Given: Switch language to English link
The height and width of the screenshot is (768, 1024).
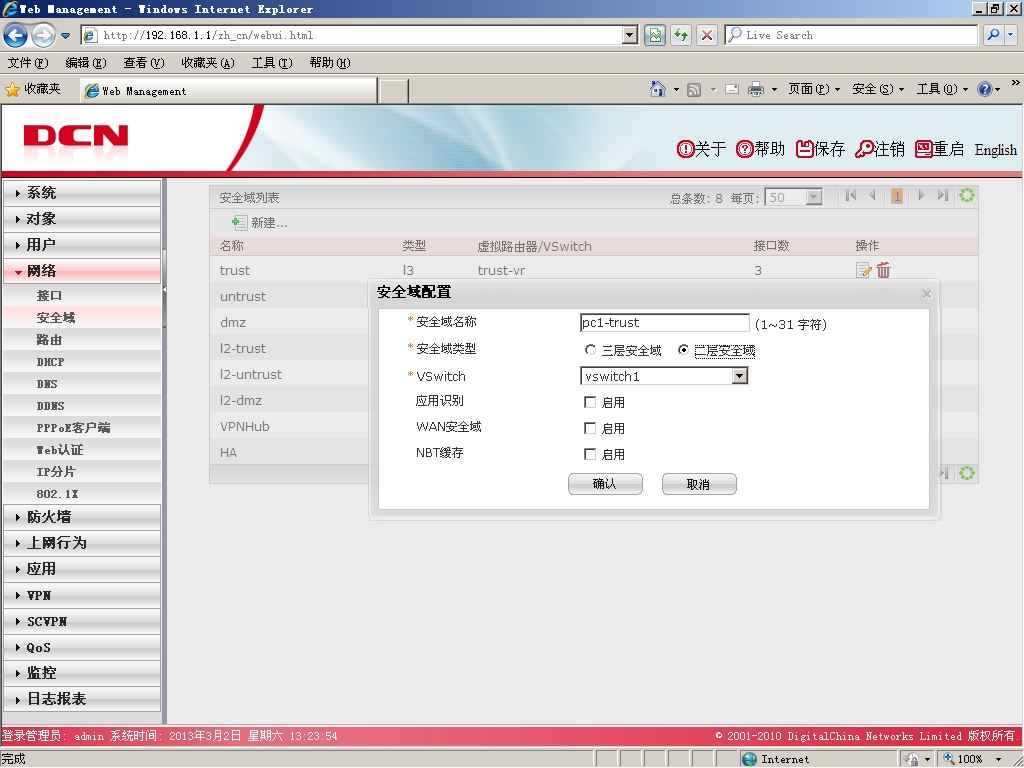Looking at the screenshot, I should [x=995, y=150].
